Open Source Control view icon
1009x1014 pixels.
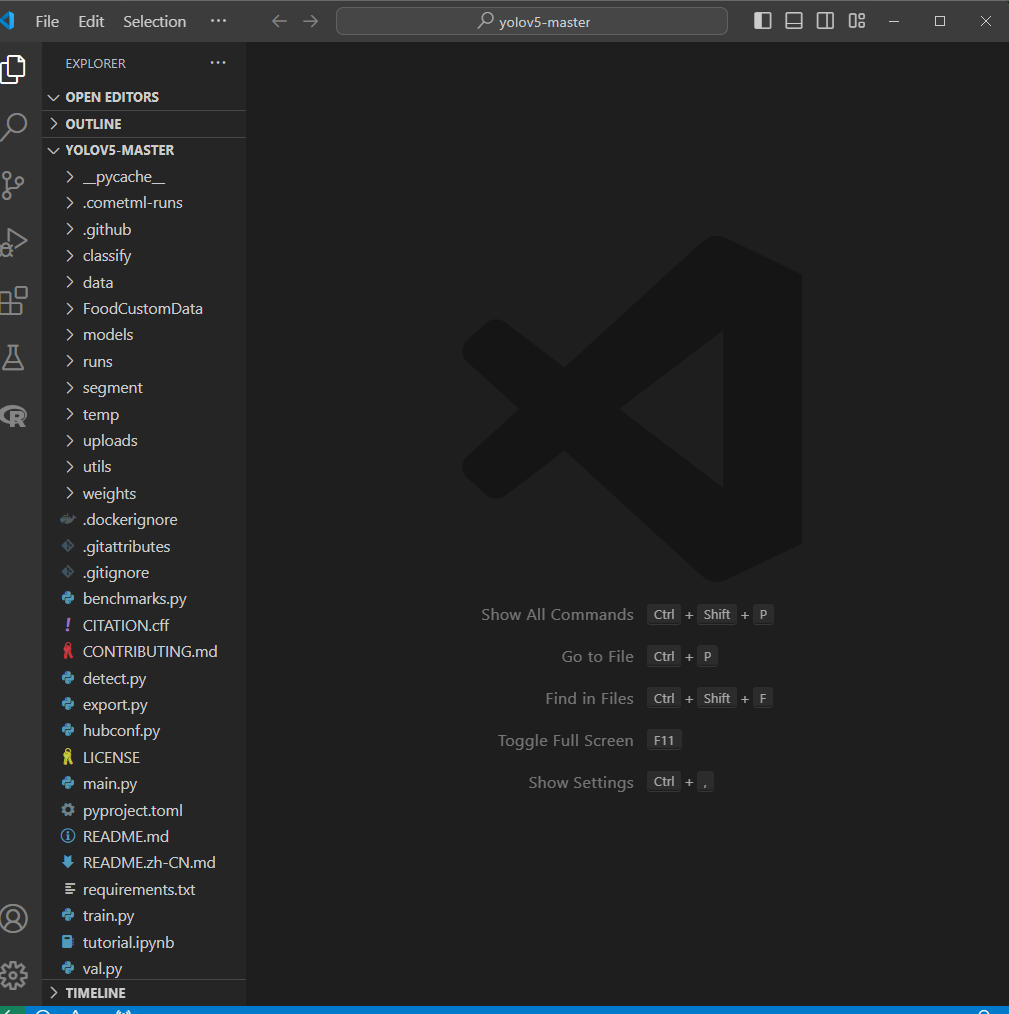point(13,185)
